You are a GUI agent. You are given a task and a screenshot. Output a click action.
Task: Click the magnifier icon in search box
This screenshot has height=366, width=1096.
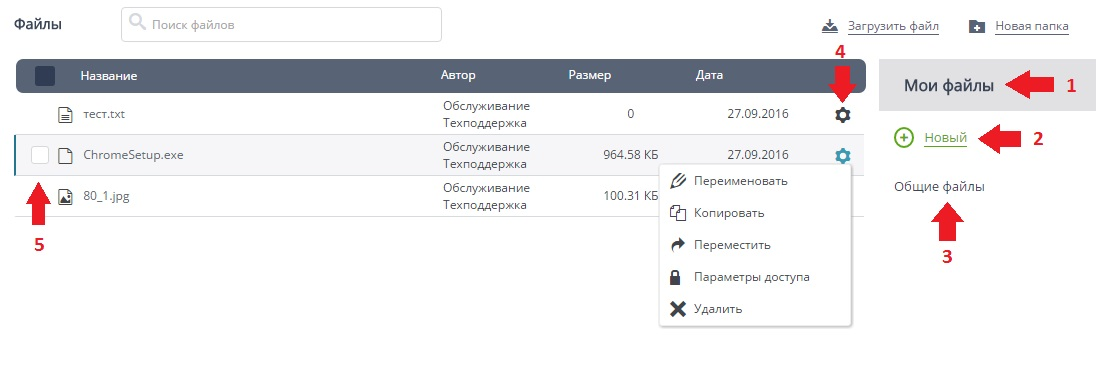pos(138,24)
